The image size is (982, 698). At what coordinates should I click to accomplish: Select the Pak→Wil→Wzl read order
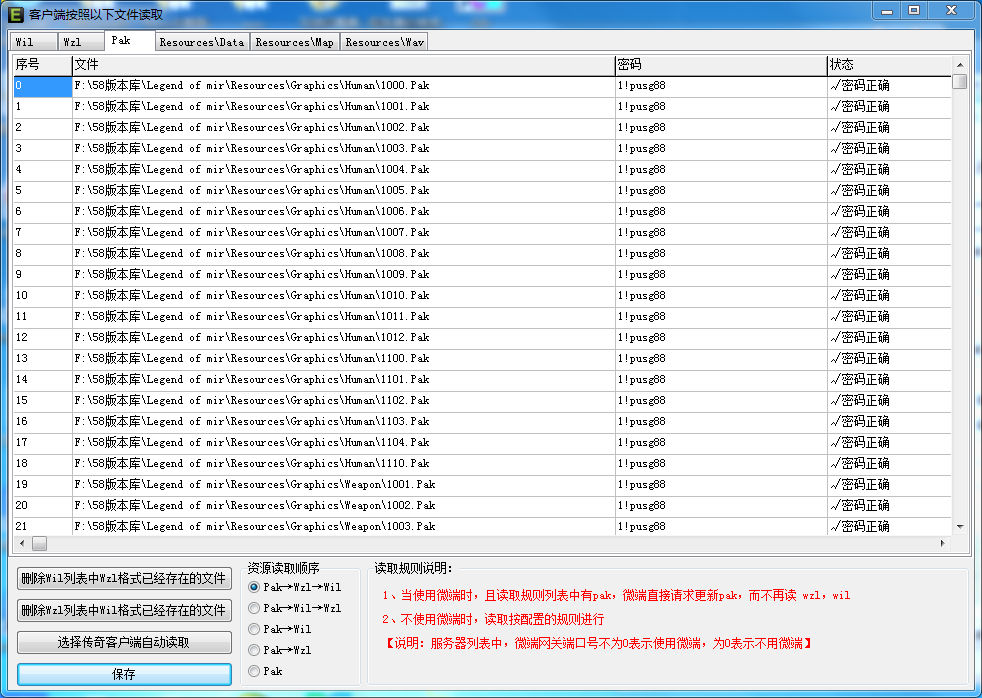tap(254, 608)
